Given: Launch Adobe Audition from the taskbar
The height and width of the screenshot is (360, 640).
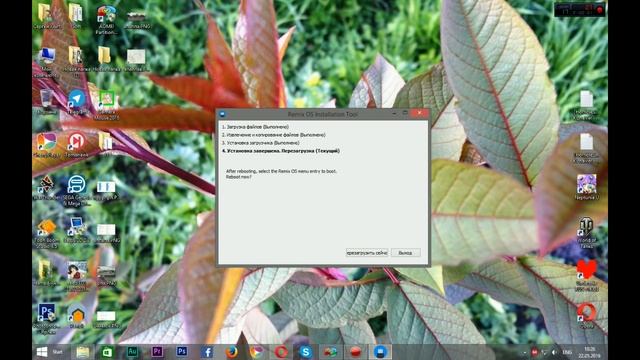Looking at the screenshot, I should [132, 352].
